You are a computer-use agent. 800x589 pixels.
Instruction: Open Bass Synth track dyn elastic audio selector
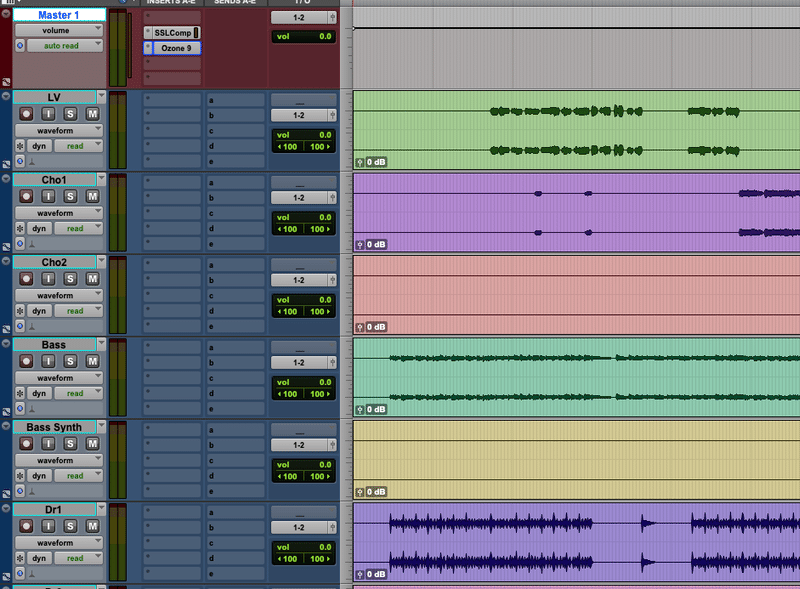point(39,476)
